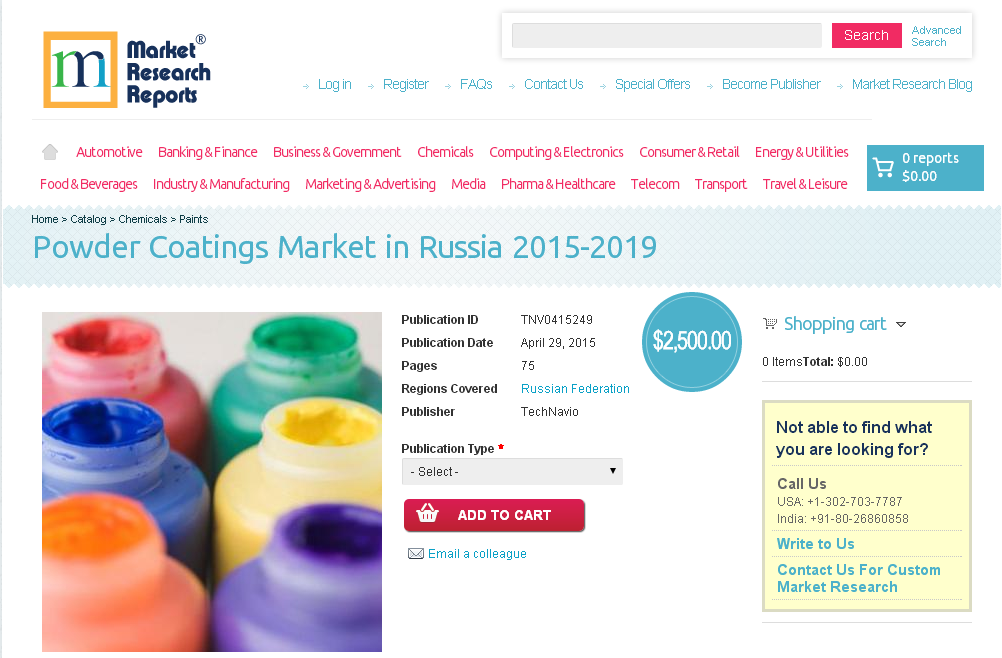
Task: Click the Advanced Search link
Action: (936, 36)
